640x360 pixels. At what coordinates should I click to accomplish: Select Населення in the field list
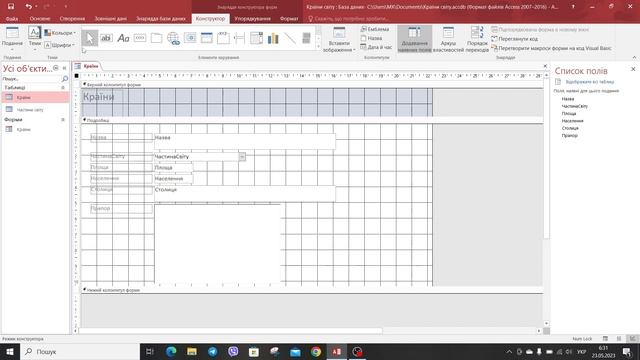[573, 121]
